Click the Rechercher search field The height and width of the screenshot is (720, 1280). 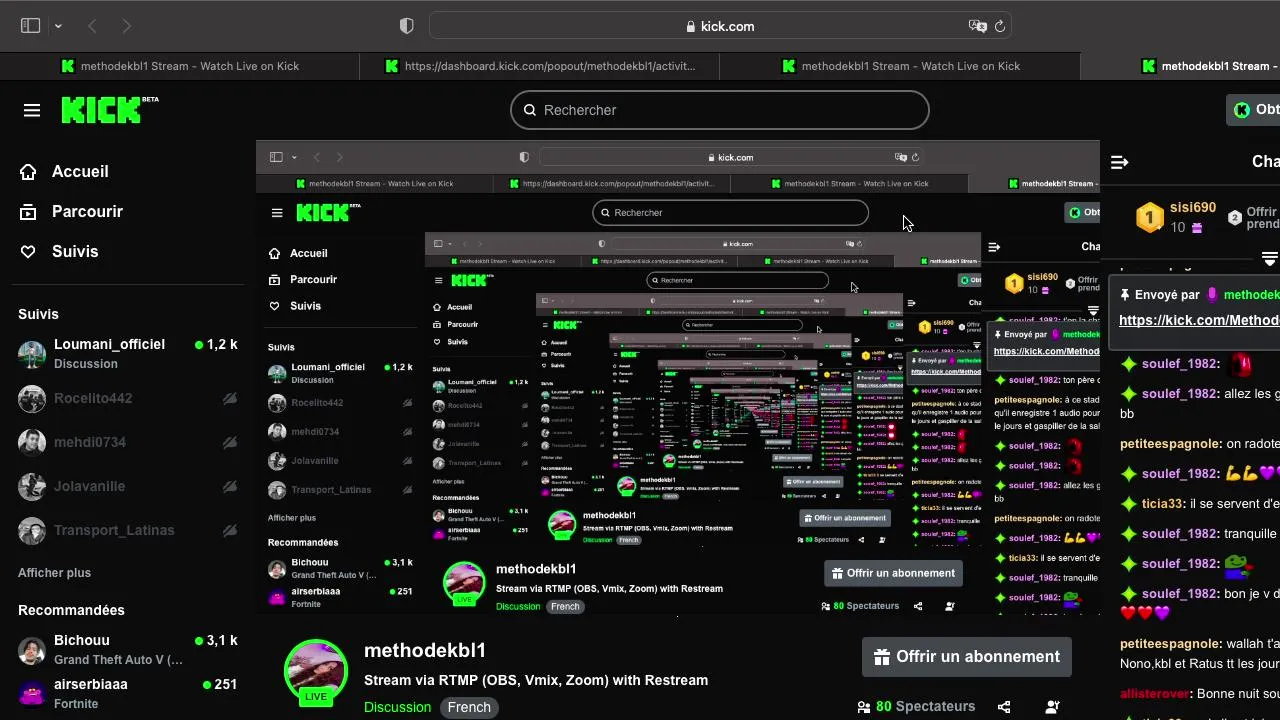point(720,110)
